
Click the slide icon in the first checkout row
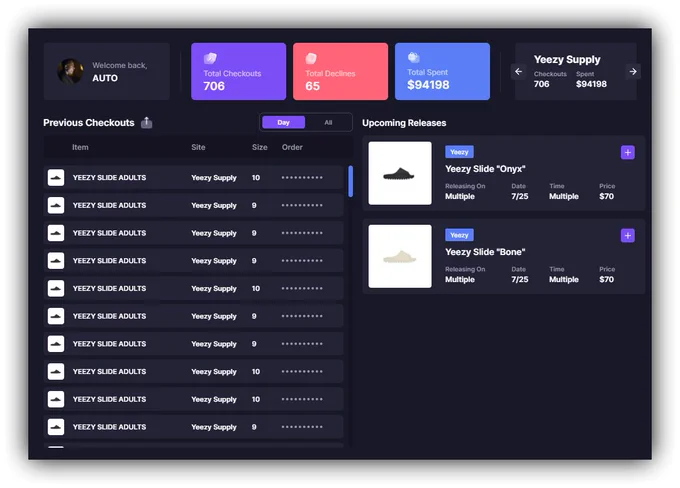coord(56,177)
